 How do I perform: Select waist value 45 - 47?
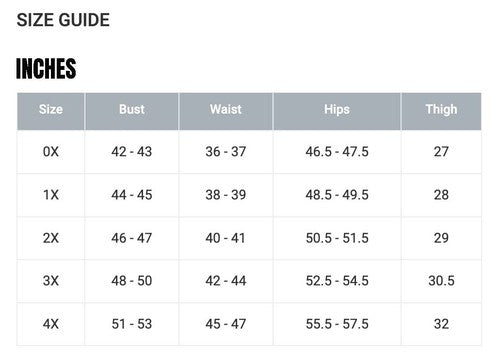tap(226, 324)
